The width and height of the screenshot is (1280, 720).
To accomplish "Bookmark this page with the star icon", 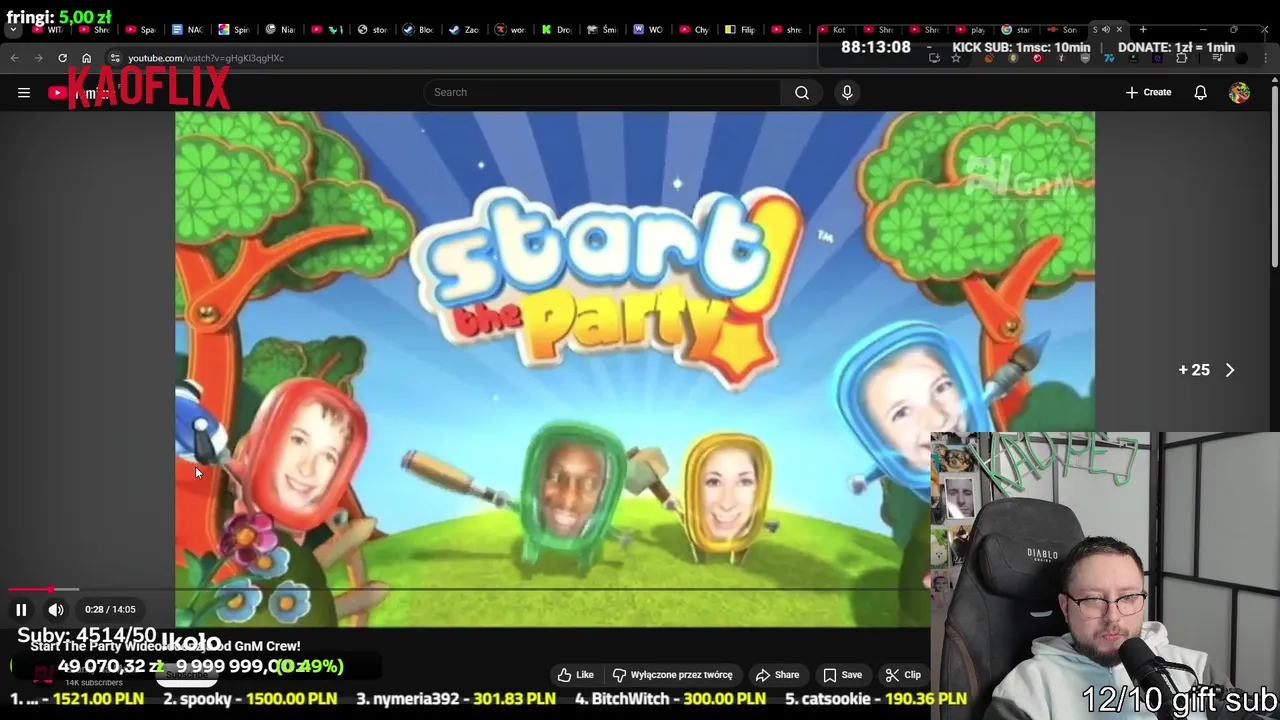I will click(956, 58).
